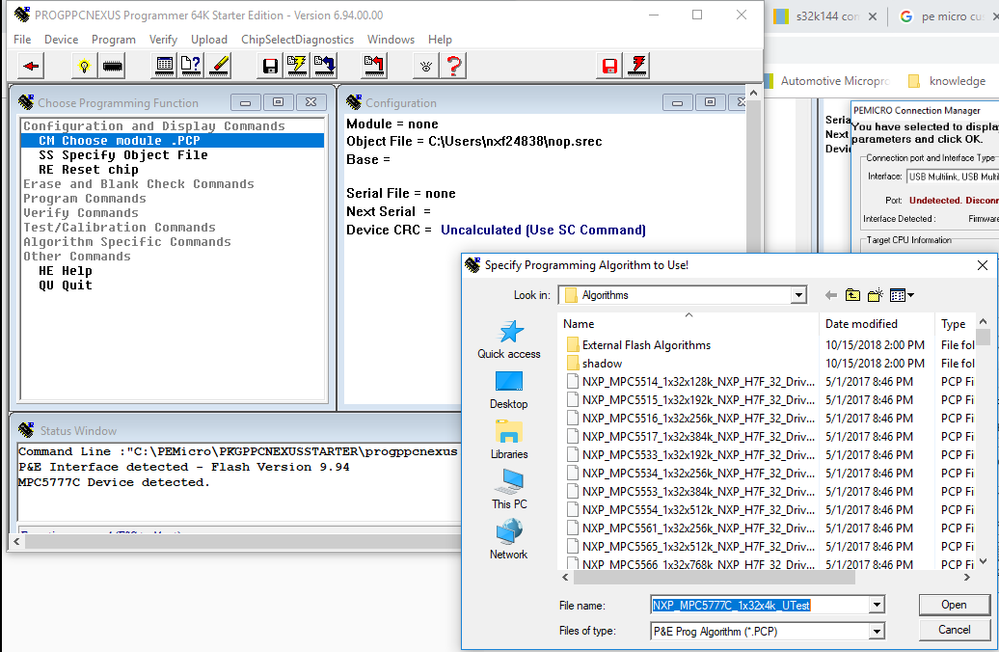Open the Windows menu
Screen dimensions: 999x652
pos(391,40)
